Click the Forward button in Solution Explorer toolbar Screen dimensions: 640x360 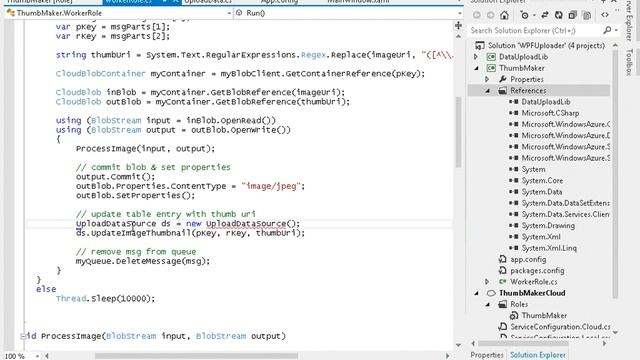491,16
